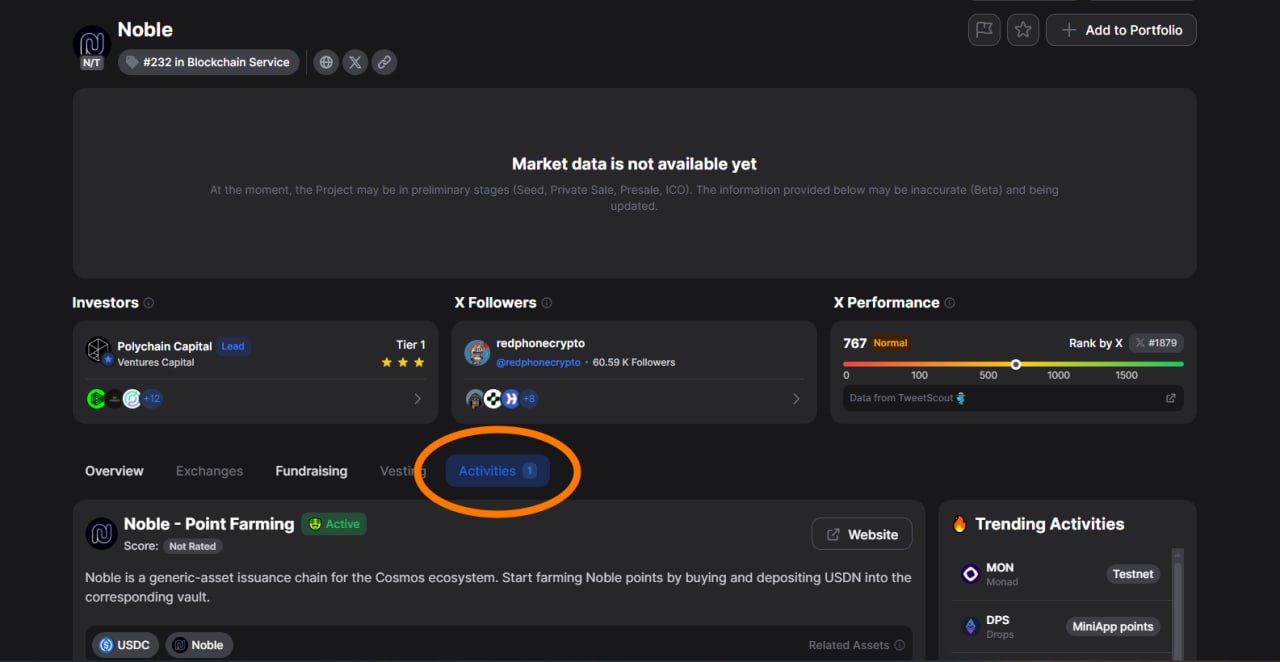This screenshot has width=1280, height=662.
Task: Open the @redphonecrypto handle link
Action: pyautogui.click(x=539, y=362)
